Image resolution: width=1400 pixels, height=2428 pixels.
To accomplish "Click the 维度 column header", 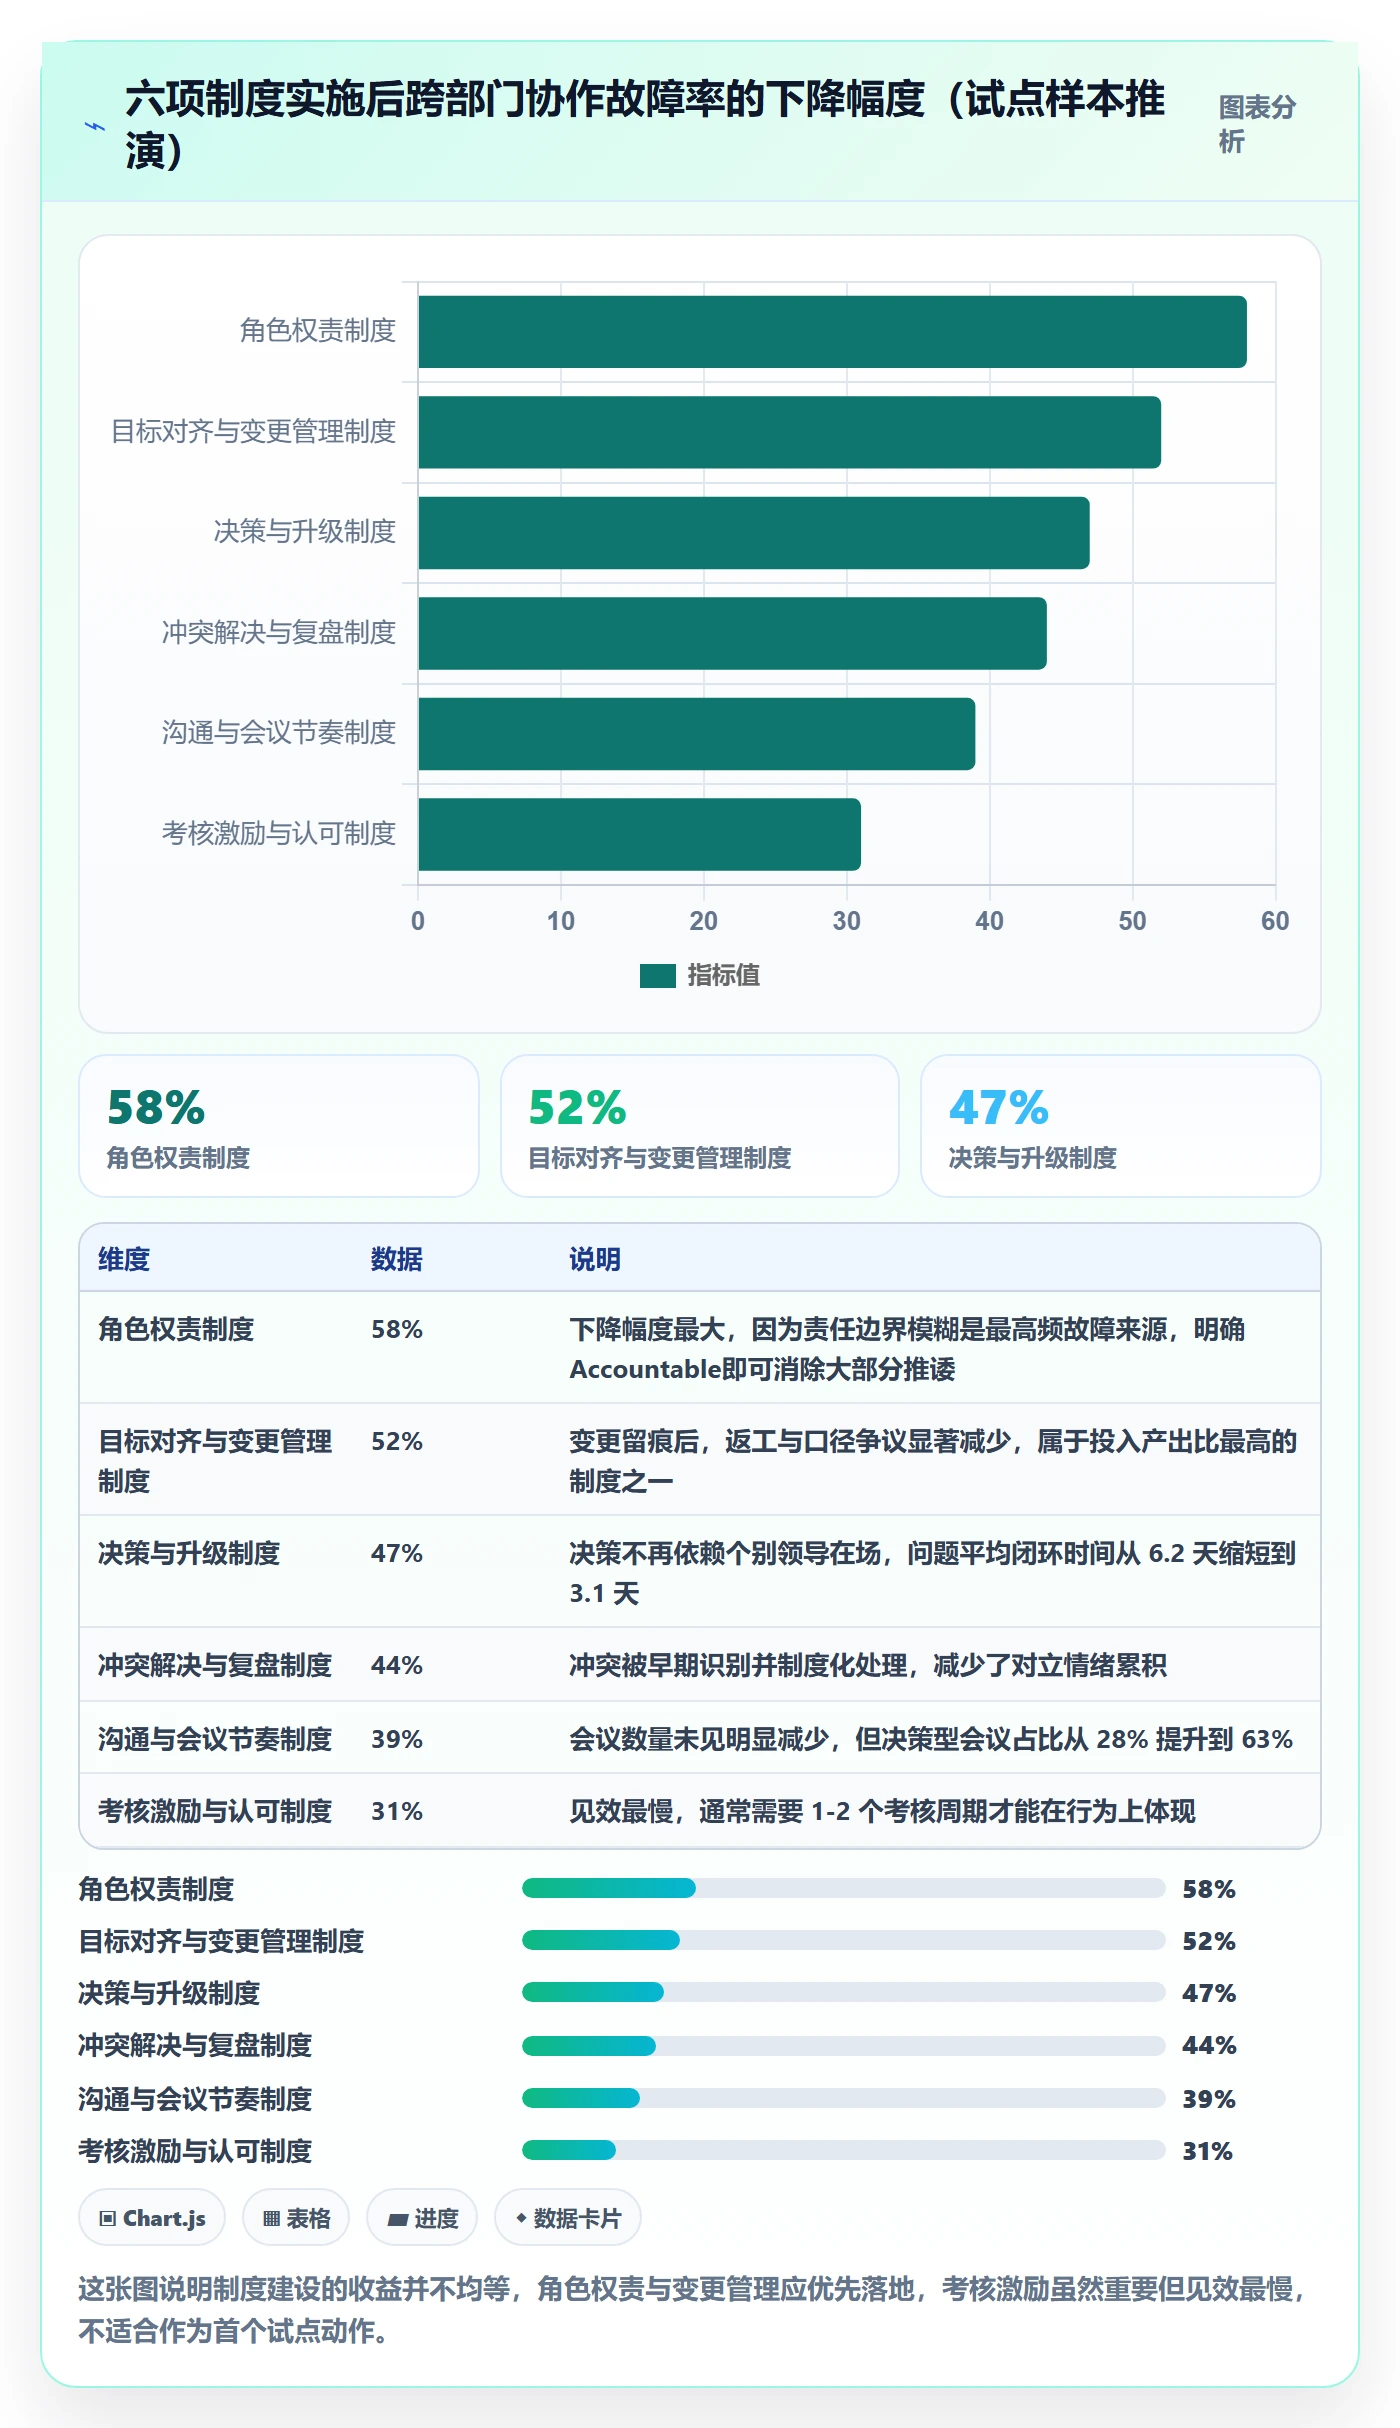I will (124, 1259).
